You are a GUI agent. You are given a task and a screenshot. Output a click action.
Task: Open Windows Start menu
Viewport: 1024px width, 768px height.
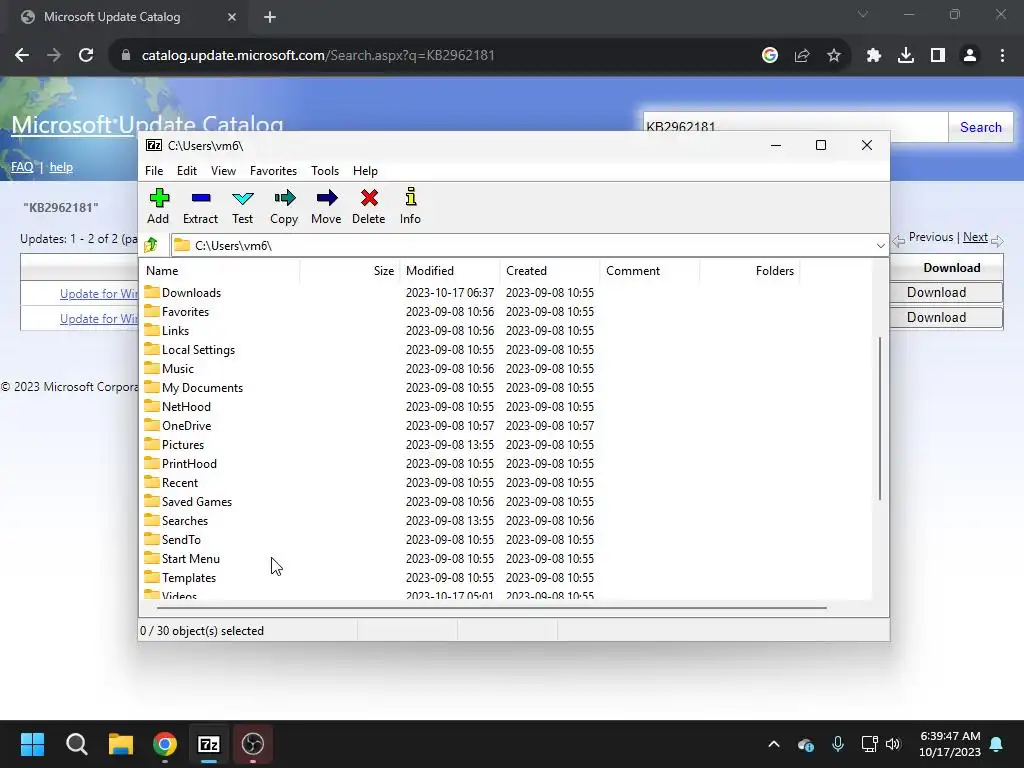pos(32,744)
